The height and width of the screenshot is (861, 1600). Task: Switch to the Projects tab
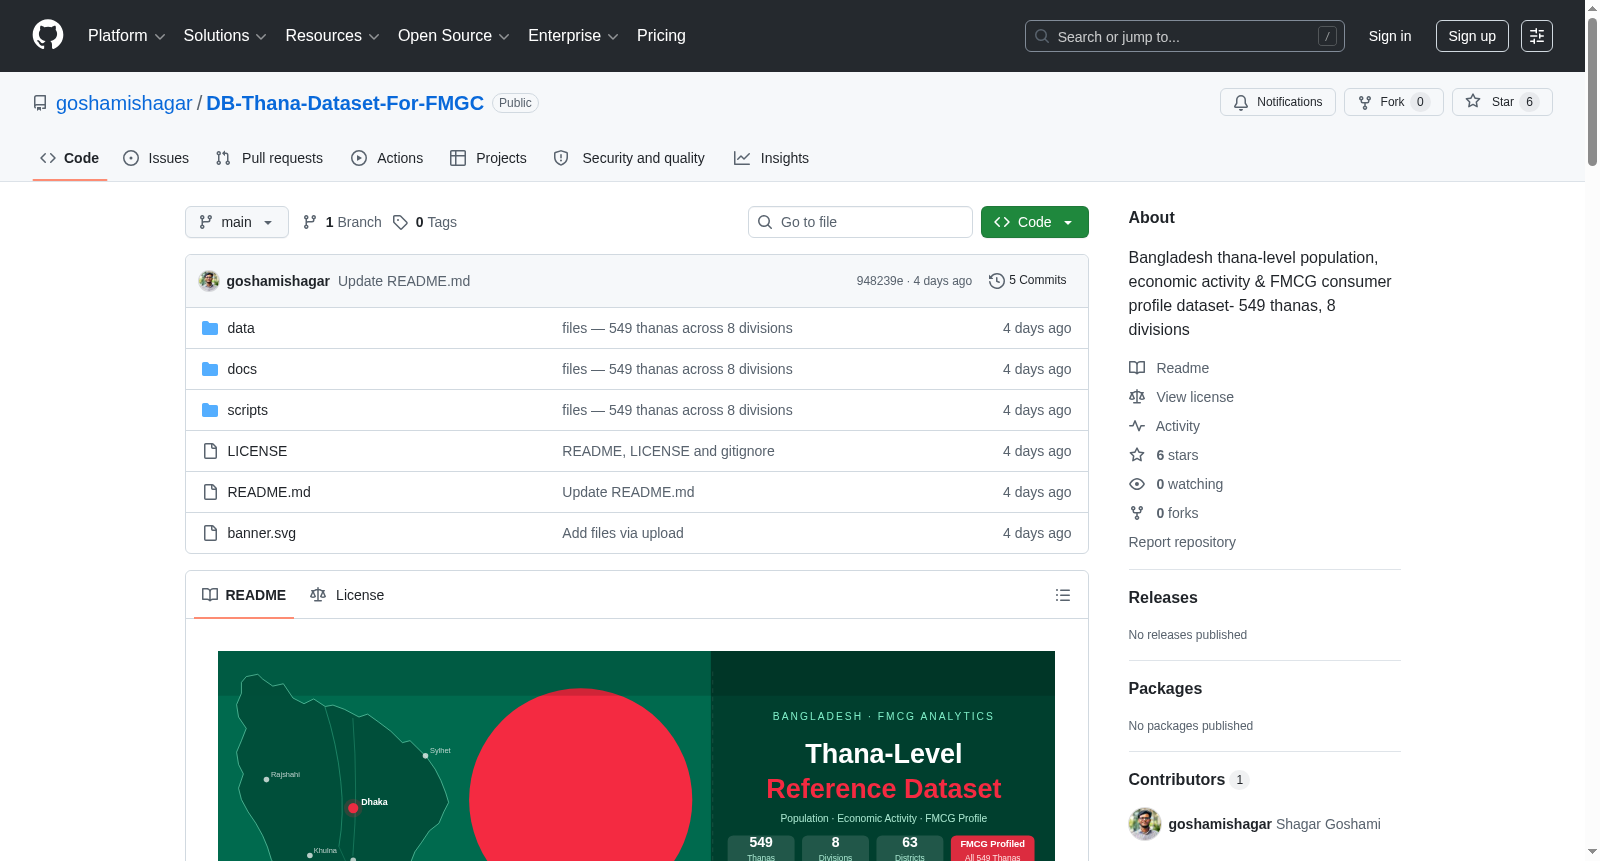point(488,158)
